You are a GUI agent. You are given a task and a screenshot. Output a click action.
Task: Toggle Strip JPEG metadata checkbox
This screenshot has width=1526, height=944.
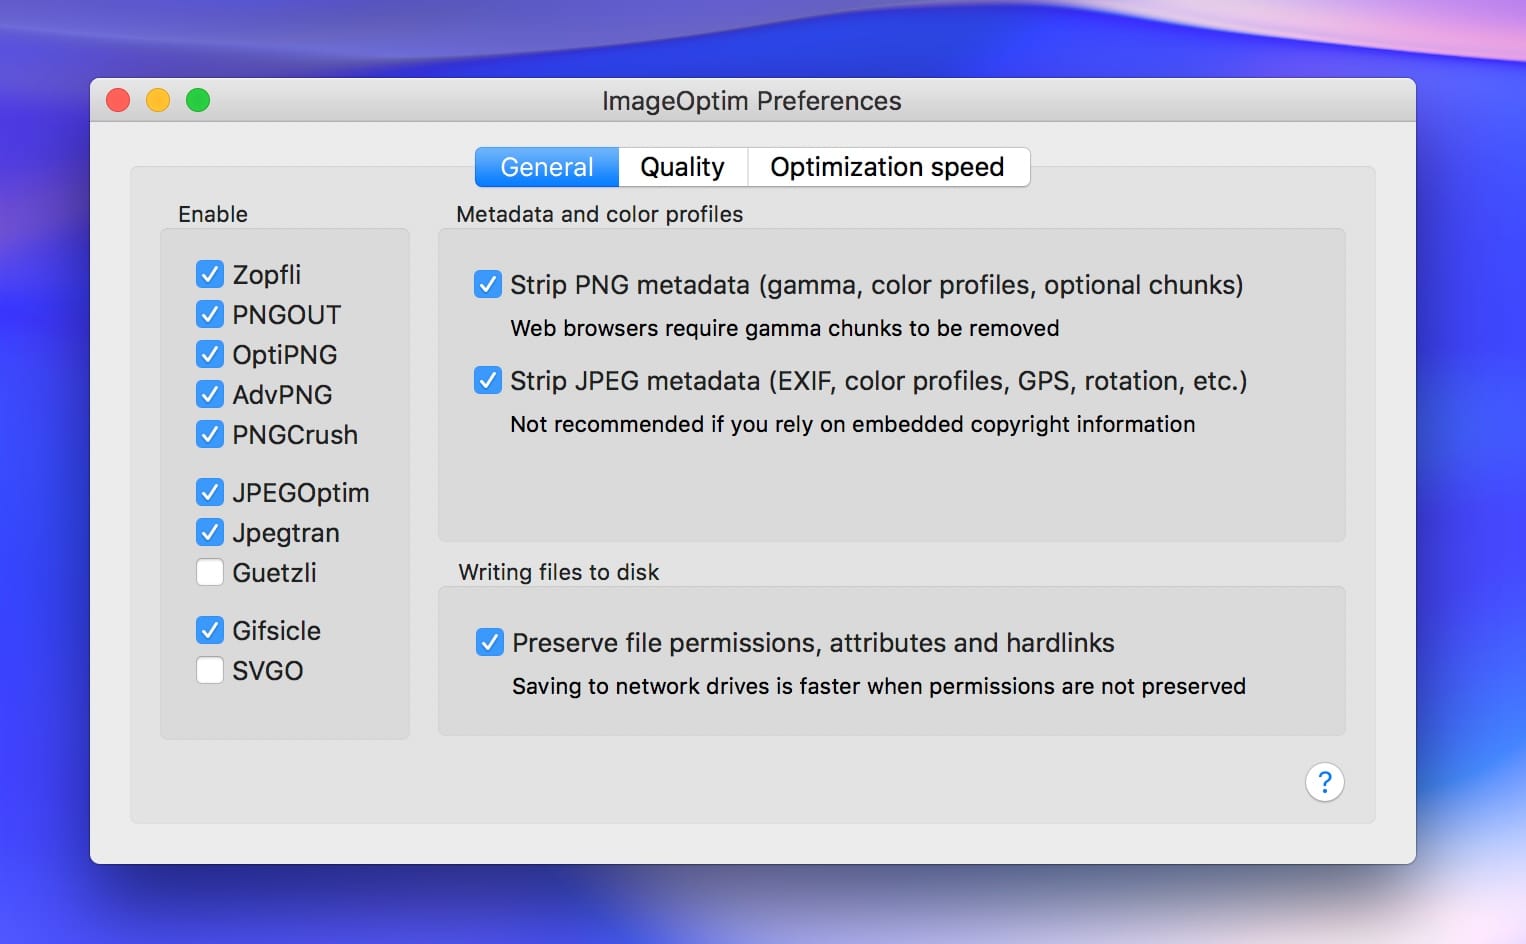click(488, 380)
